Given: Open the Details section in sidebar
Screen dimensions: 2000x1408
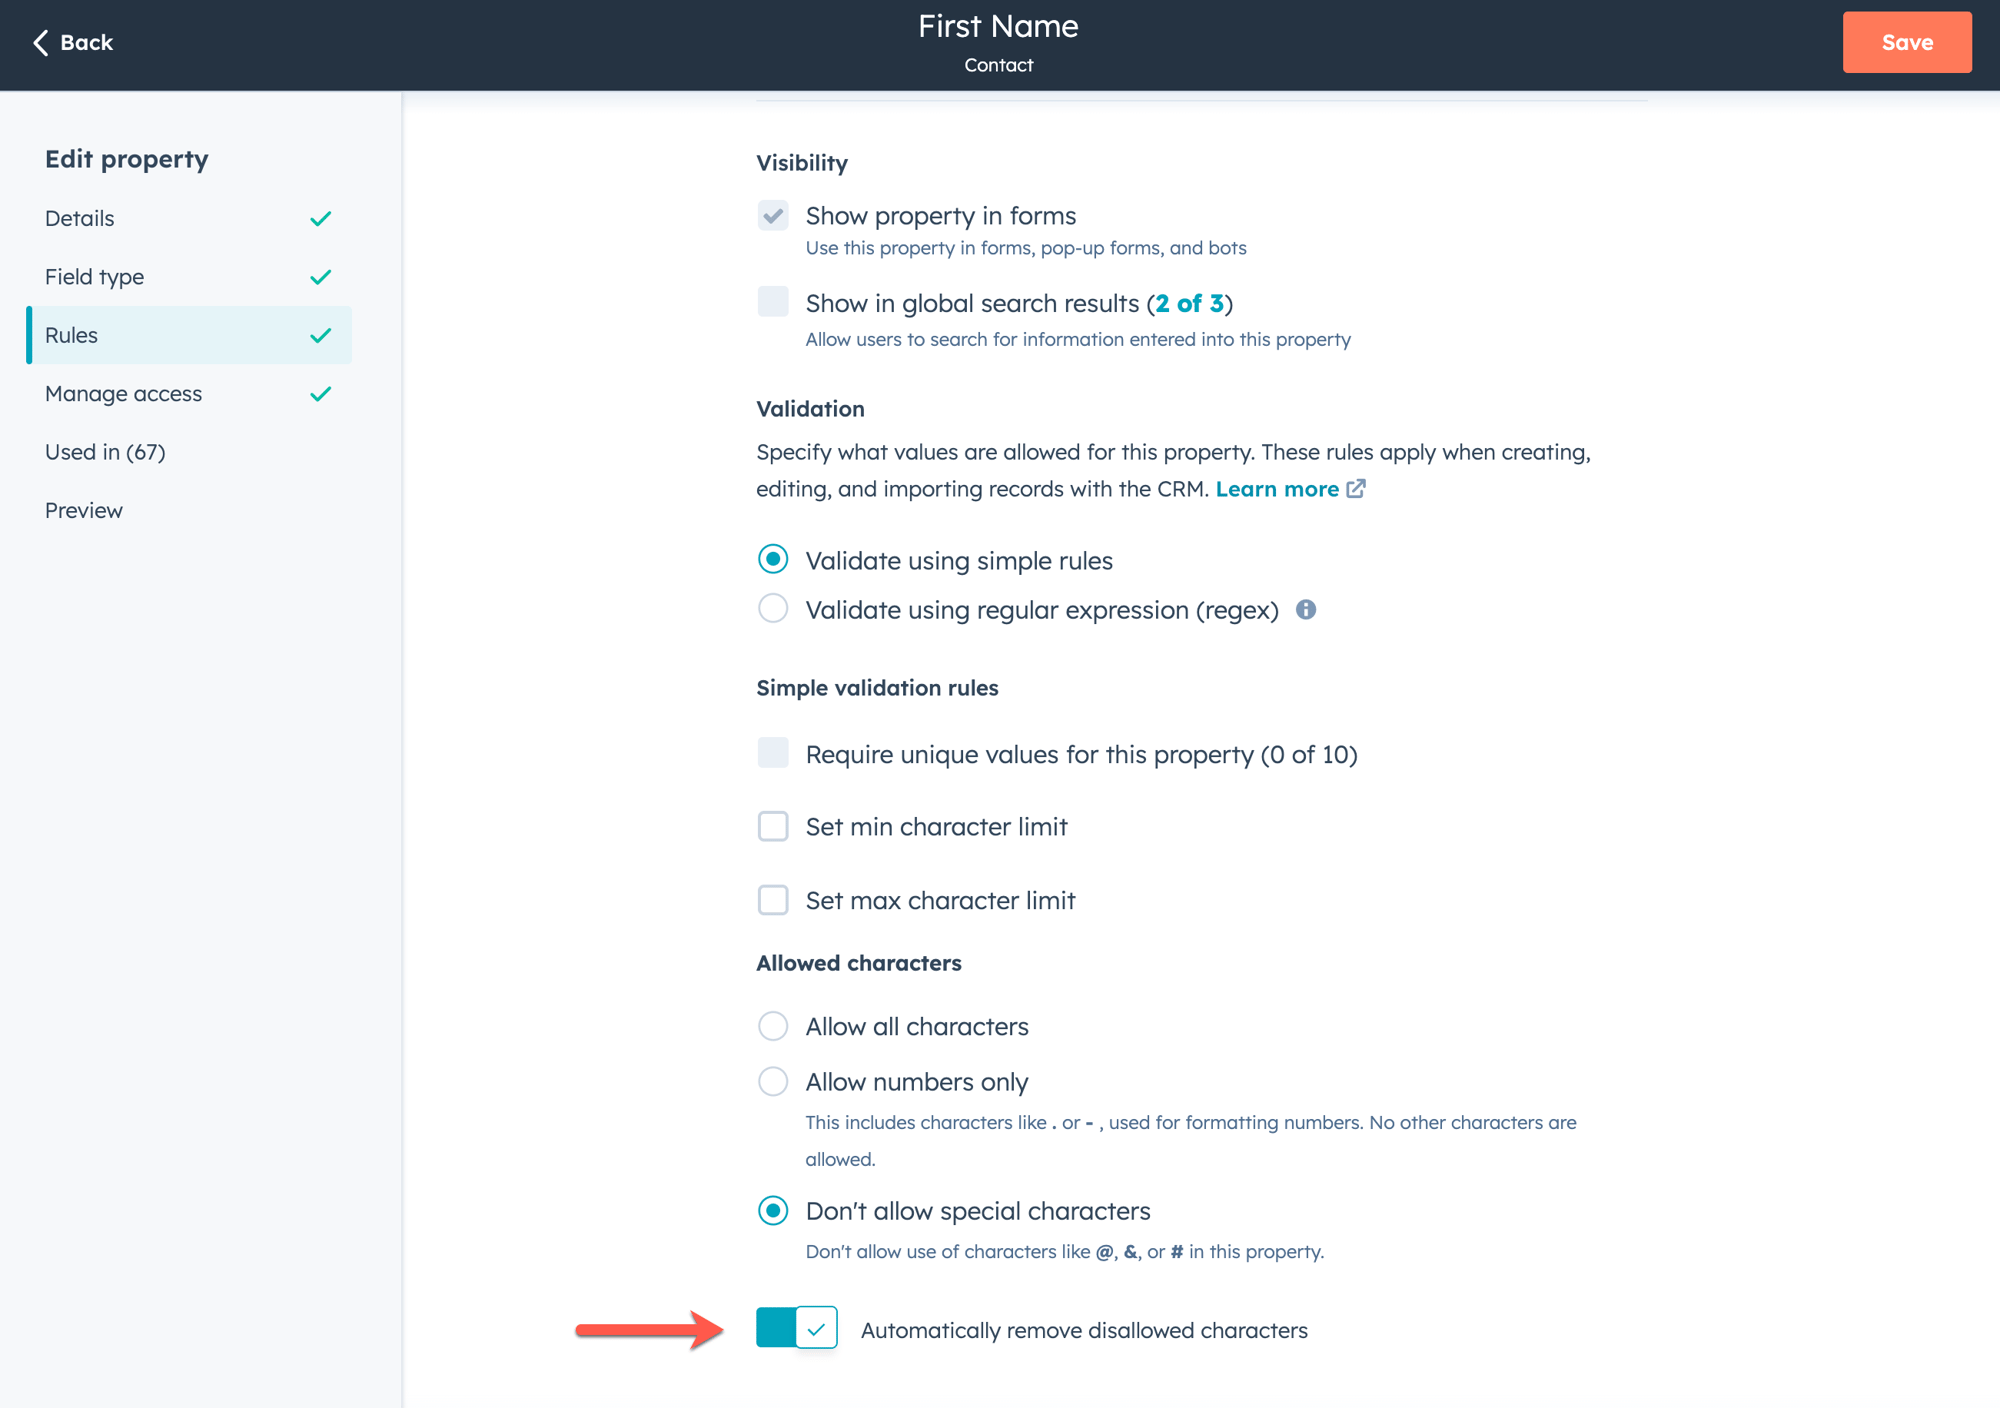Looking at the screenshot, I should 79,218.
